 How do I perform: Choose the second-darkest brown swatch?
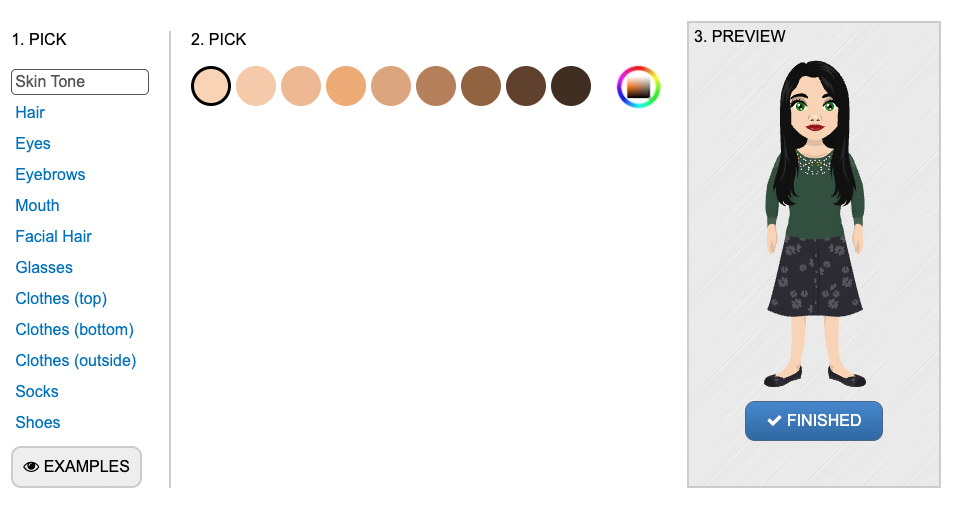click(526, 86)
